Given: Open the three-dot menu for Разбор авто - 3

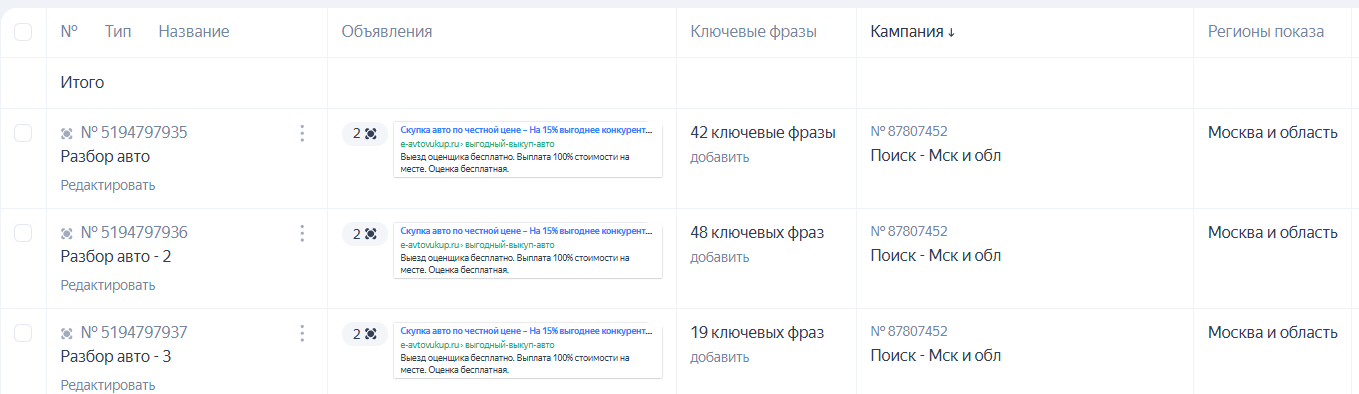Looking at the screenshot, I should coord(302,333).
